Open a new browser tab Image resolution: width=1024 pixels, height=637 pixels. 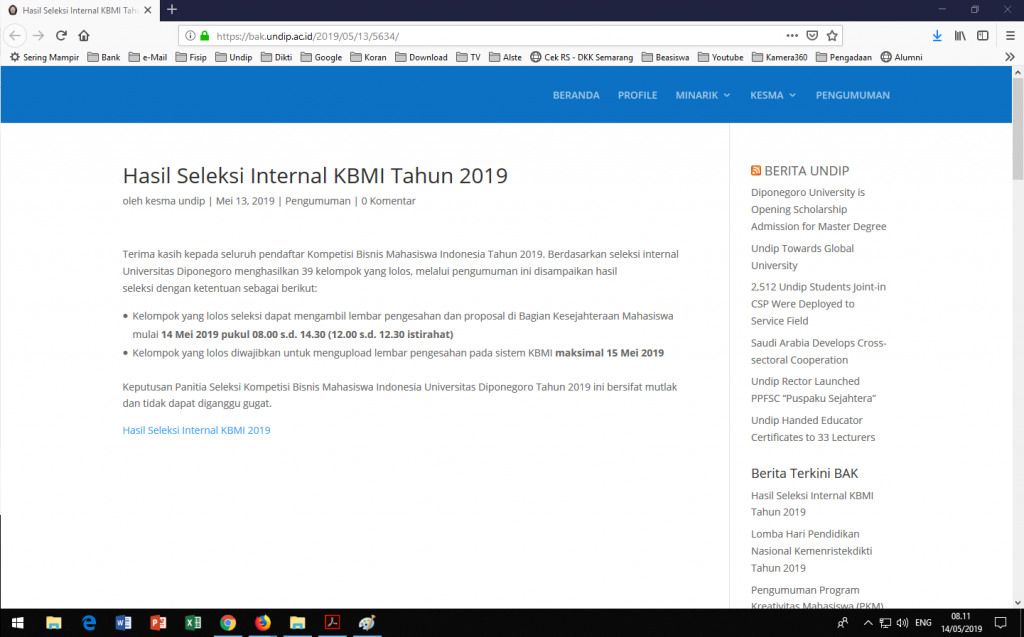(171, 9)
